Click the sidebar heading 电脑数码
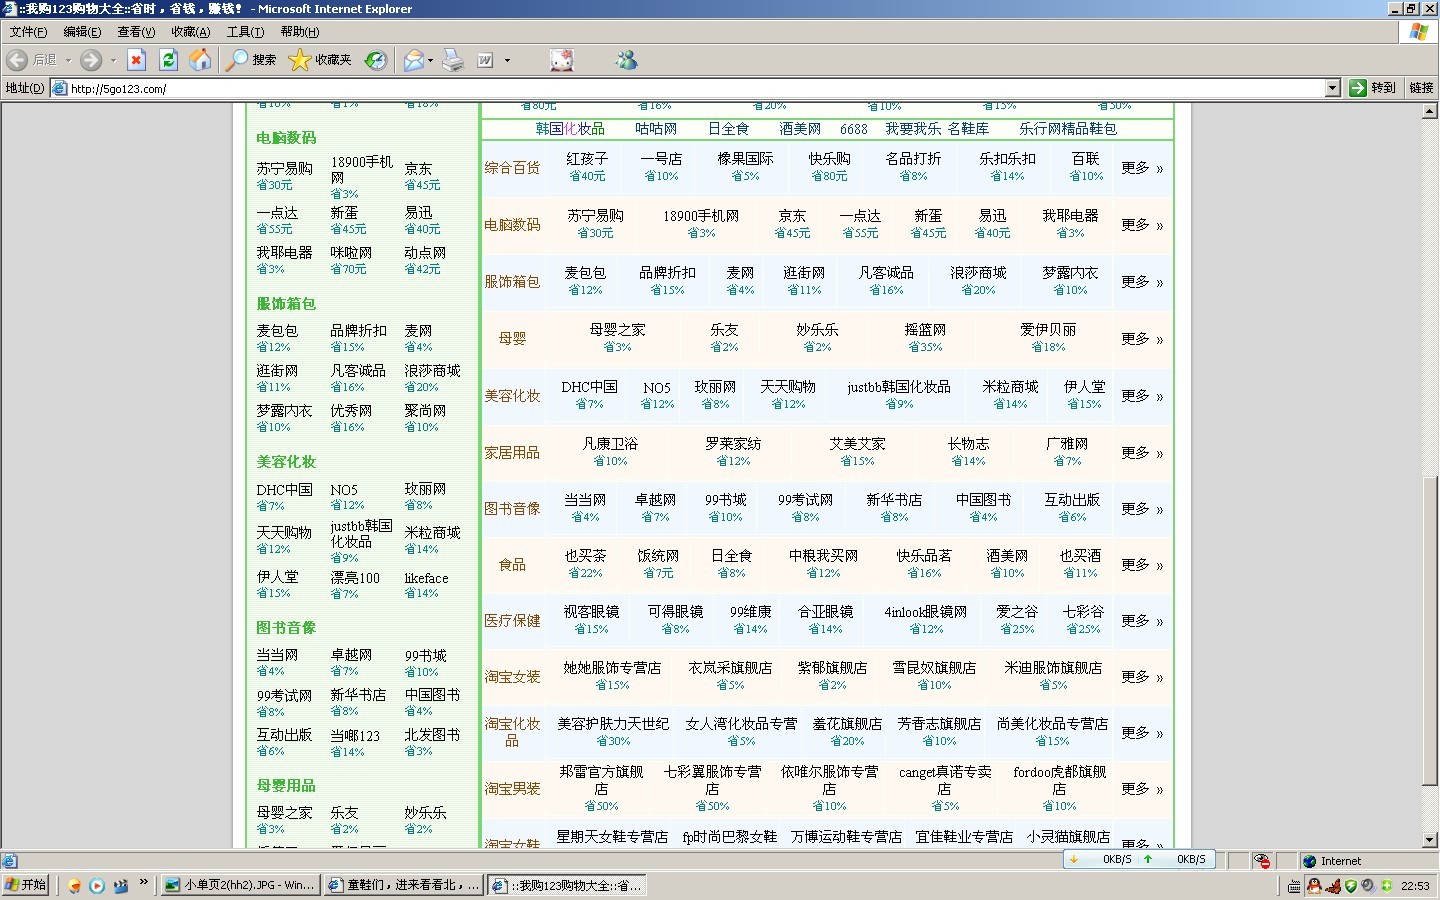Image resolution: width=1440 pixels, height=900 pixels. coord(286,138)
